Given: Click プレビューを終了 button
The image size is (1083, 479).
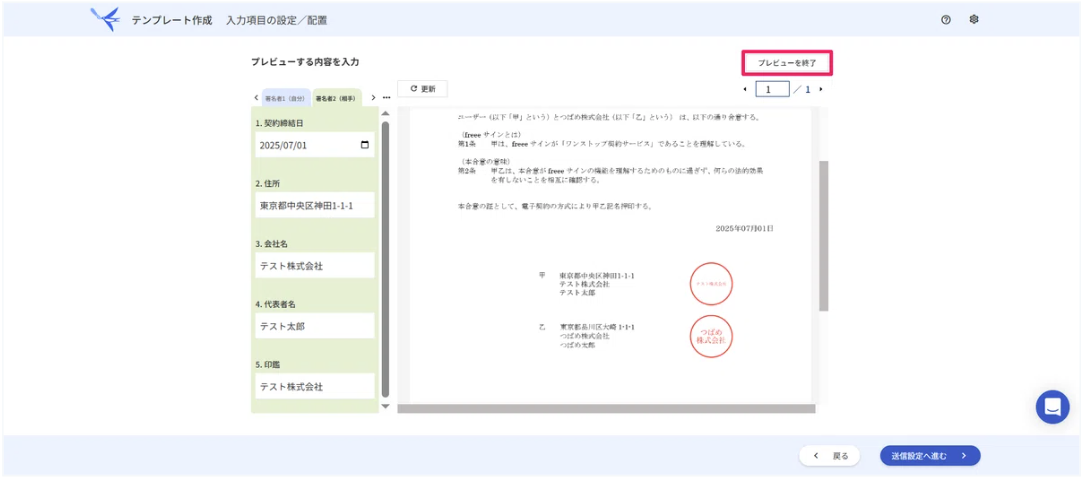Looking at the screenshot, I should [x=787, y=63].
